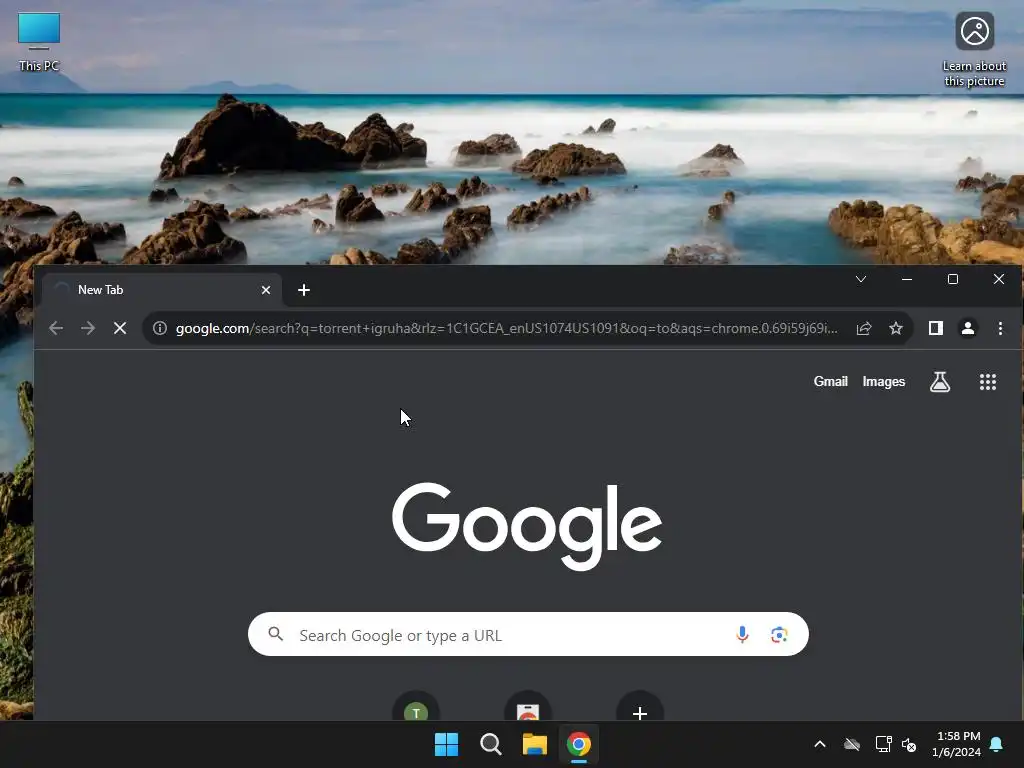1024x768 pixels.
Task: Show hidden tray icons
Action: [x=820, y=744]
